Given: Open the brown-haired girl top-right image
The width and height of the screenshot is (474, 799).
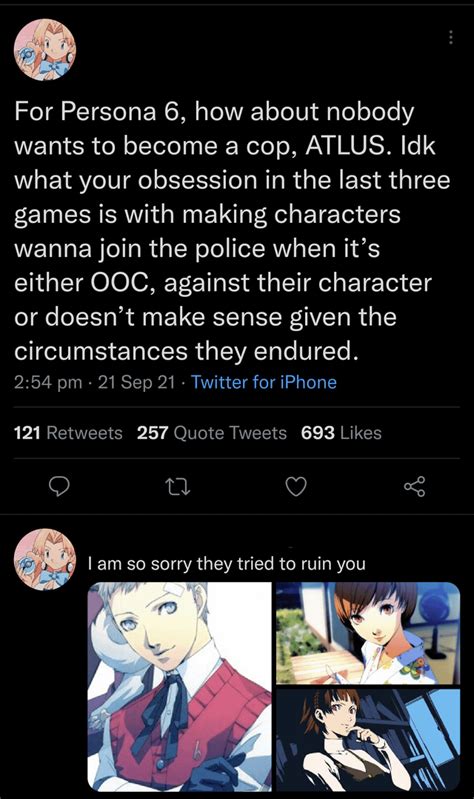Looking at the screenshot, I should point(368,633).
